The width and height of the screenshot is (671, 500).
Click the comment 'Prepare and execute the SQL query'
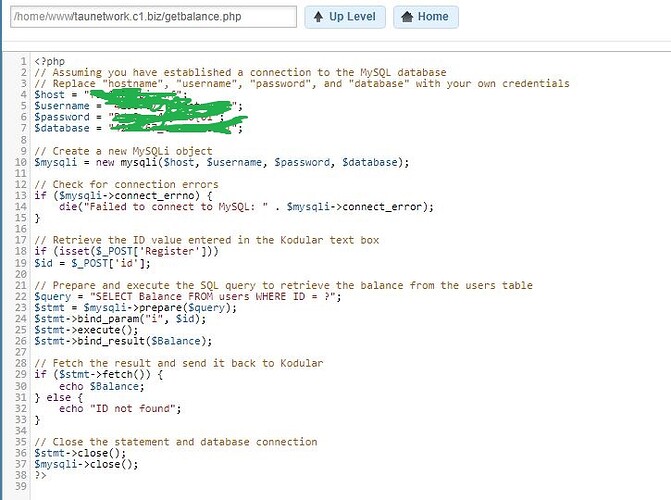point(283,286)
